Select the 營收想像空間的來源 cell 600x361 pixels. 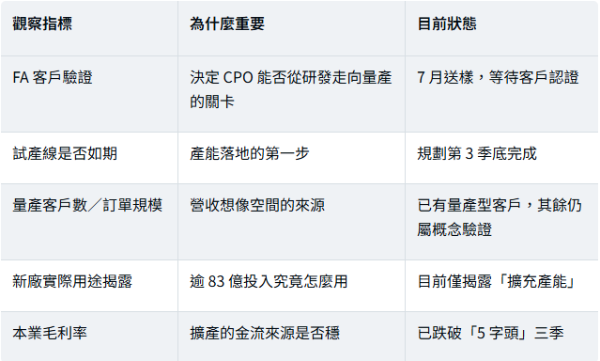pos(291,222)
